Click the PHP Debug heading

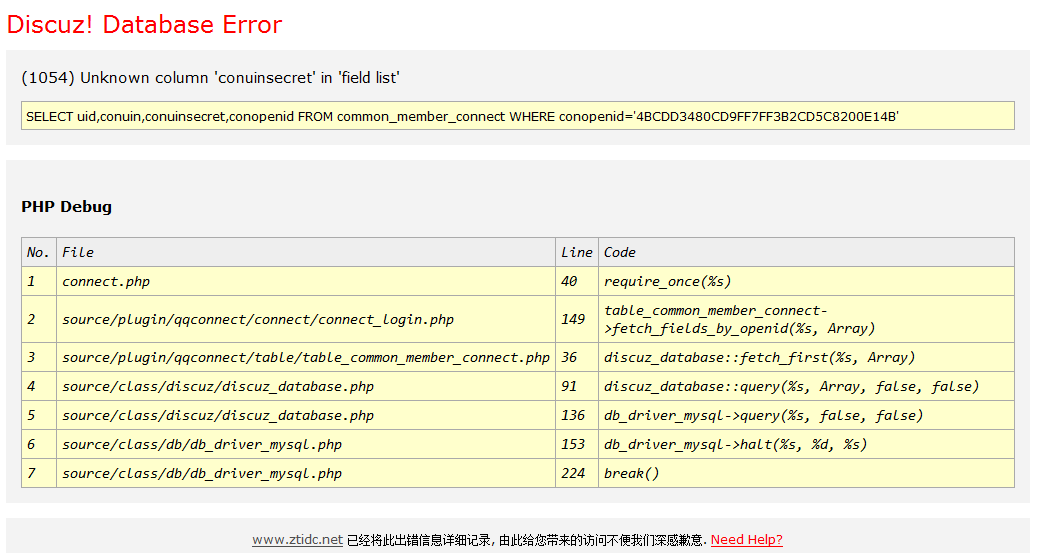(x=66, y=207)
